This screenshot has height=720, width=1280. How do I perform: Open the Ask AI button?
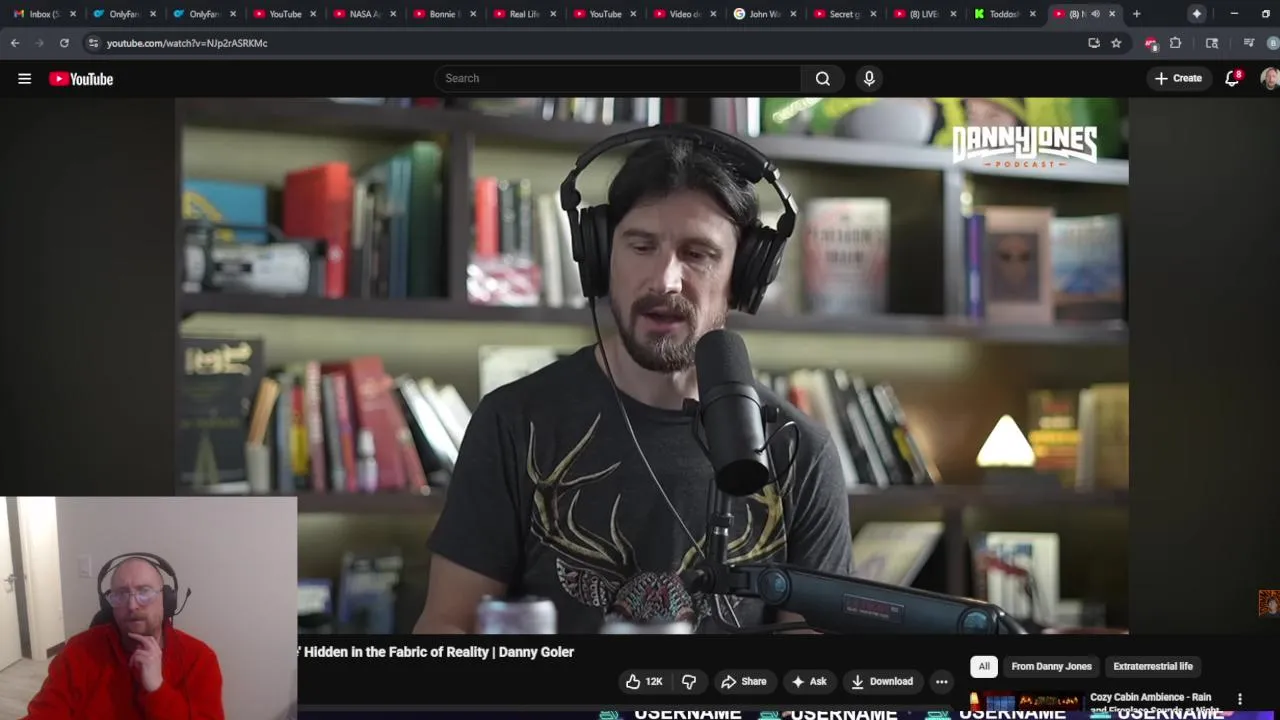tap(809, 681)
